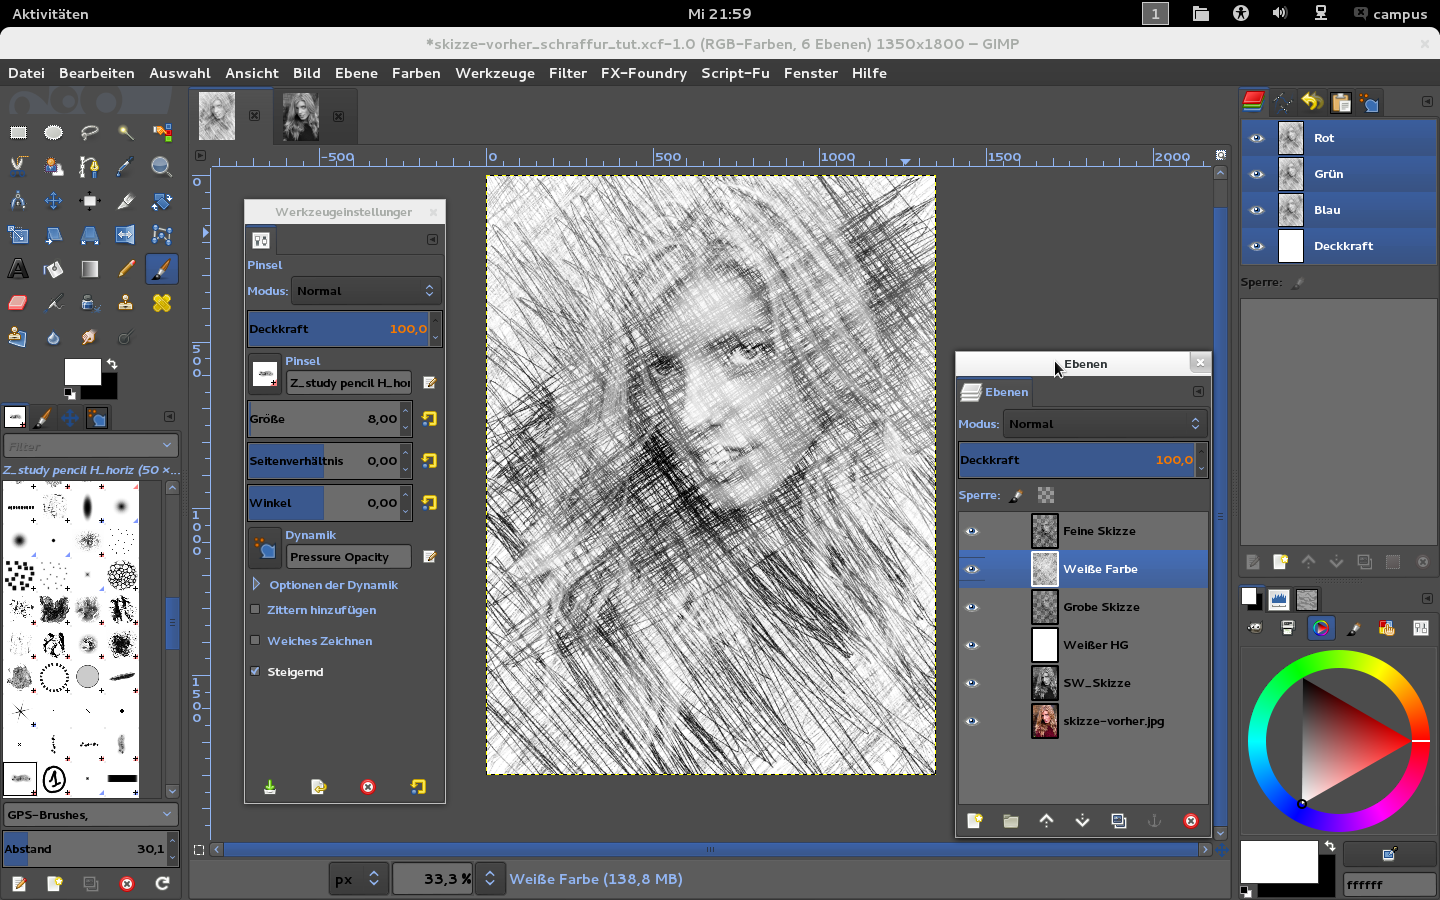Pick the Zoom magnifier tool
1440x900 pixels.
pos(161,167)
